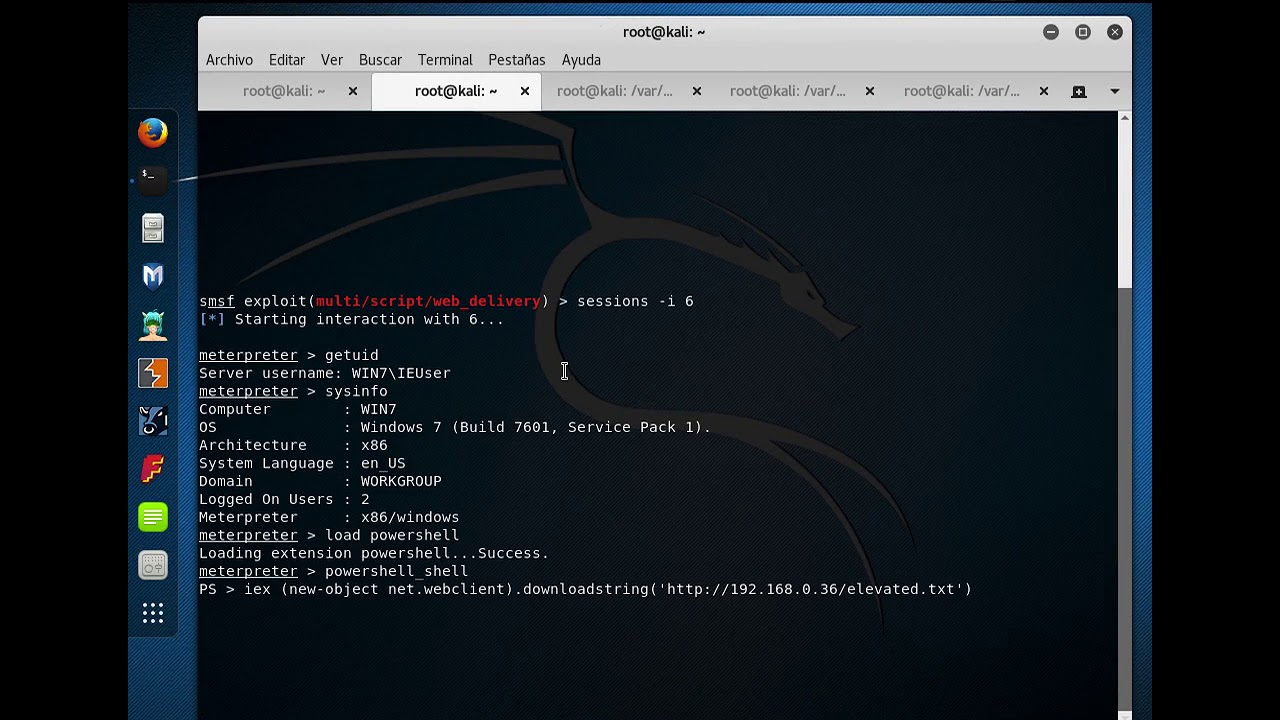Viewport: 1280px width, 720px height.
Task: Close the first root@kali: ~ tab
Action: [x=352, y=91]
